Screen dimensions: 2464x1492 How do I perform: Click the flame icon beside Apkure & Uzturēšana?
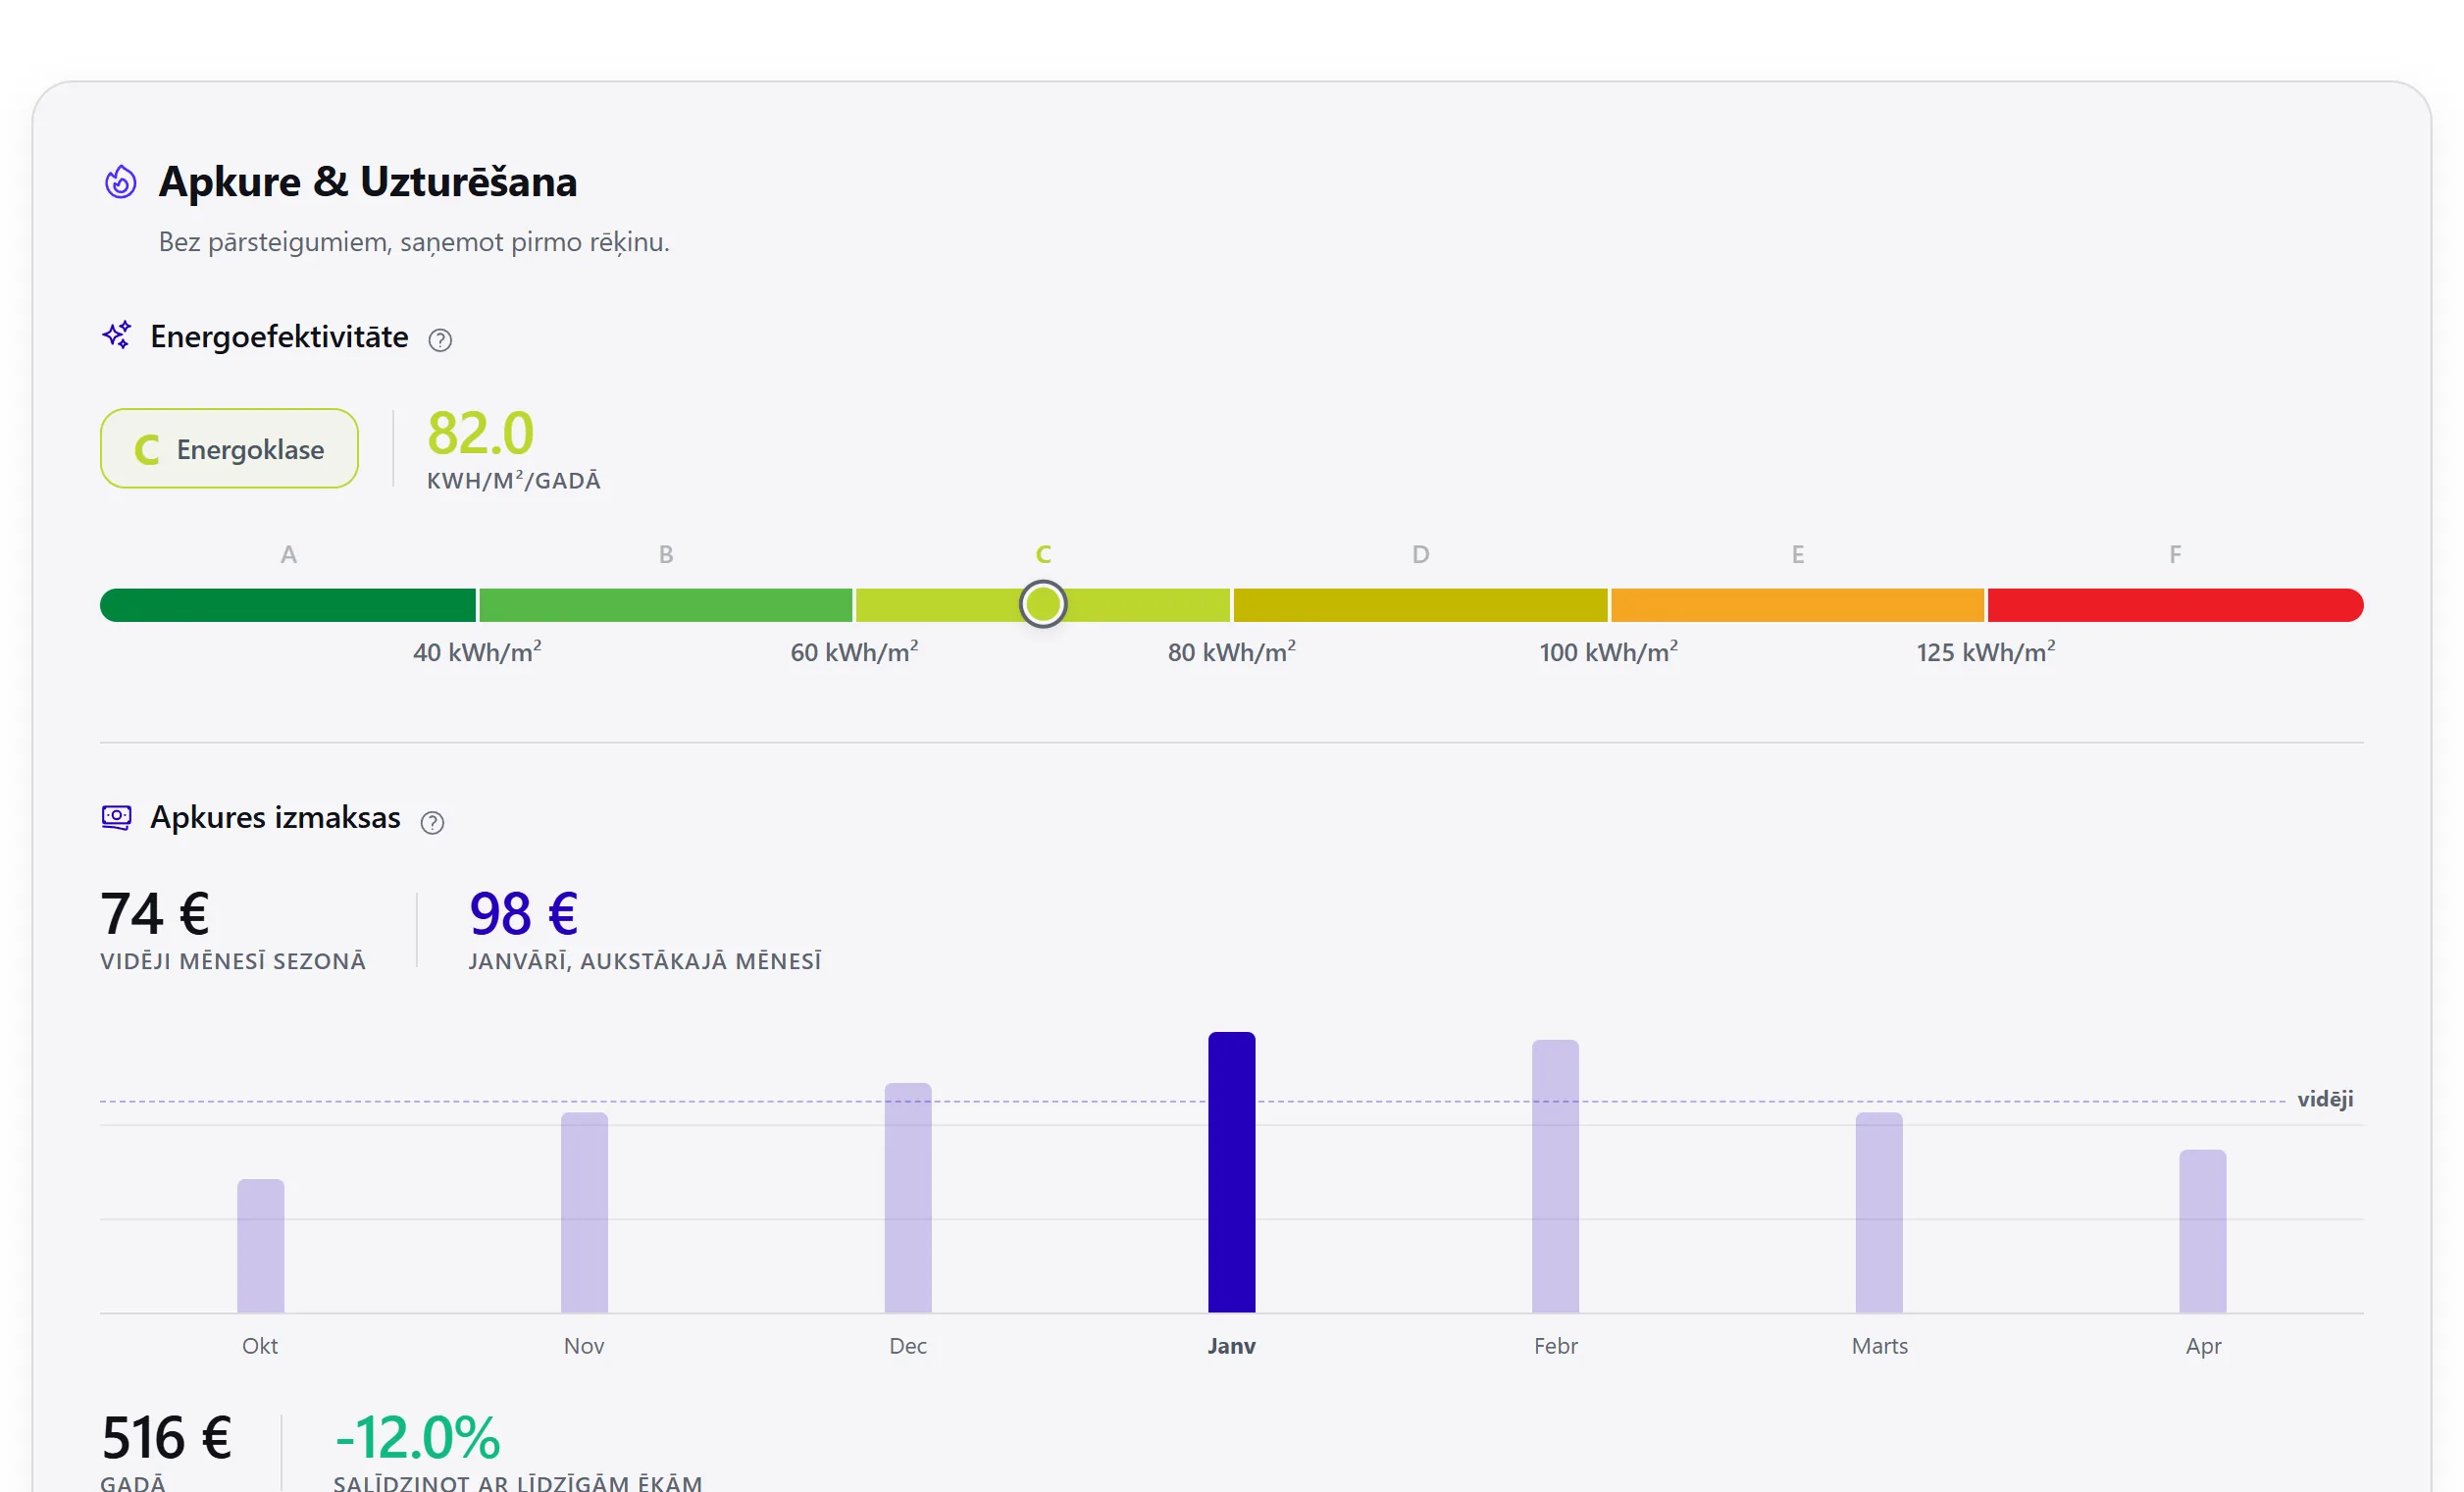[x=121, y=182]
